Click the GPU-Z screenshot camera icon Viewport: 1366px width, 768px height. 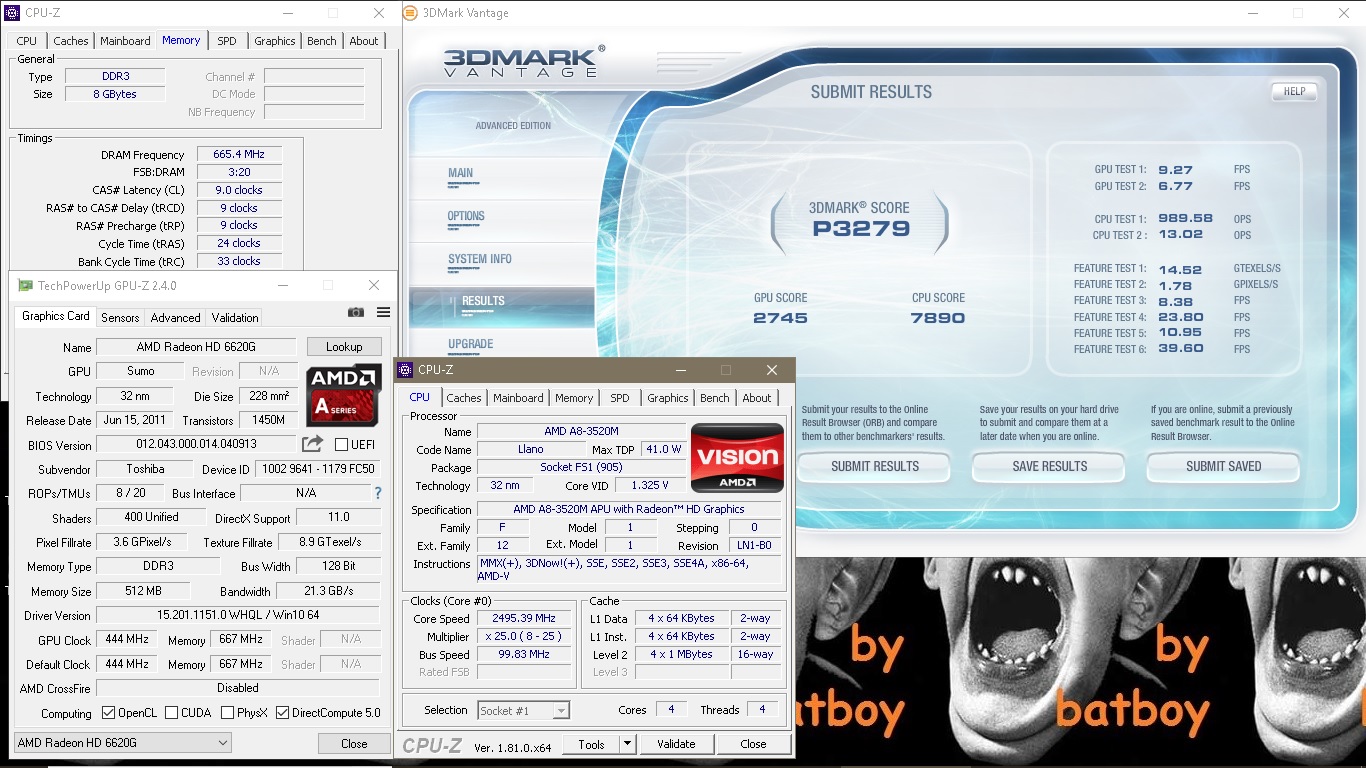pos(355,313)
